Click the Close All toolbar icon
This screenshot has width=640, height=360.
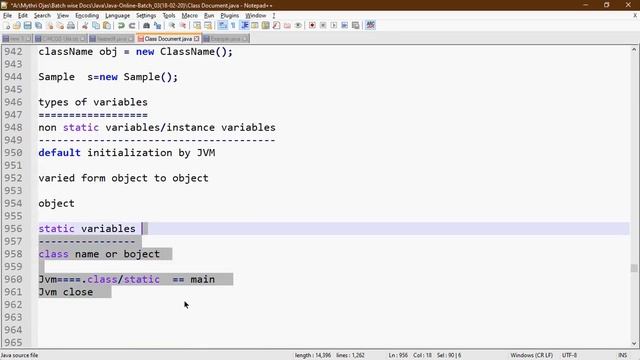pyautogui.click(x=60, y=25)
